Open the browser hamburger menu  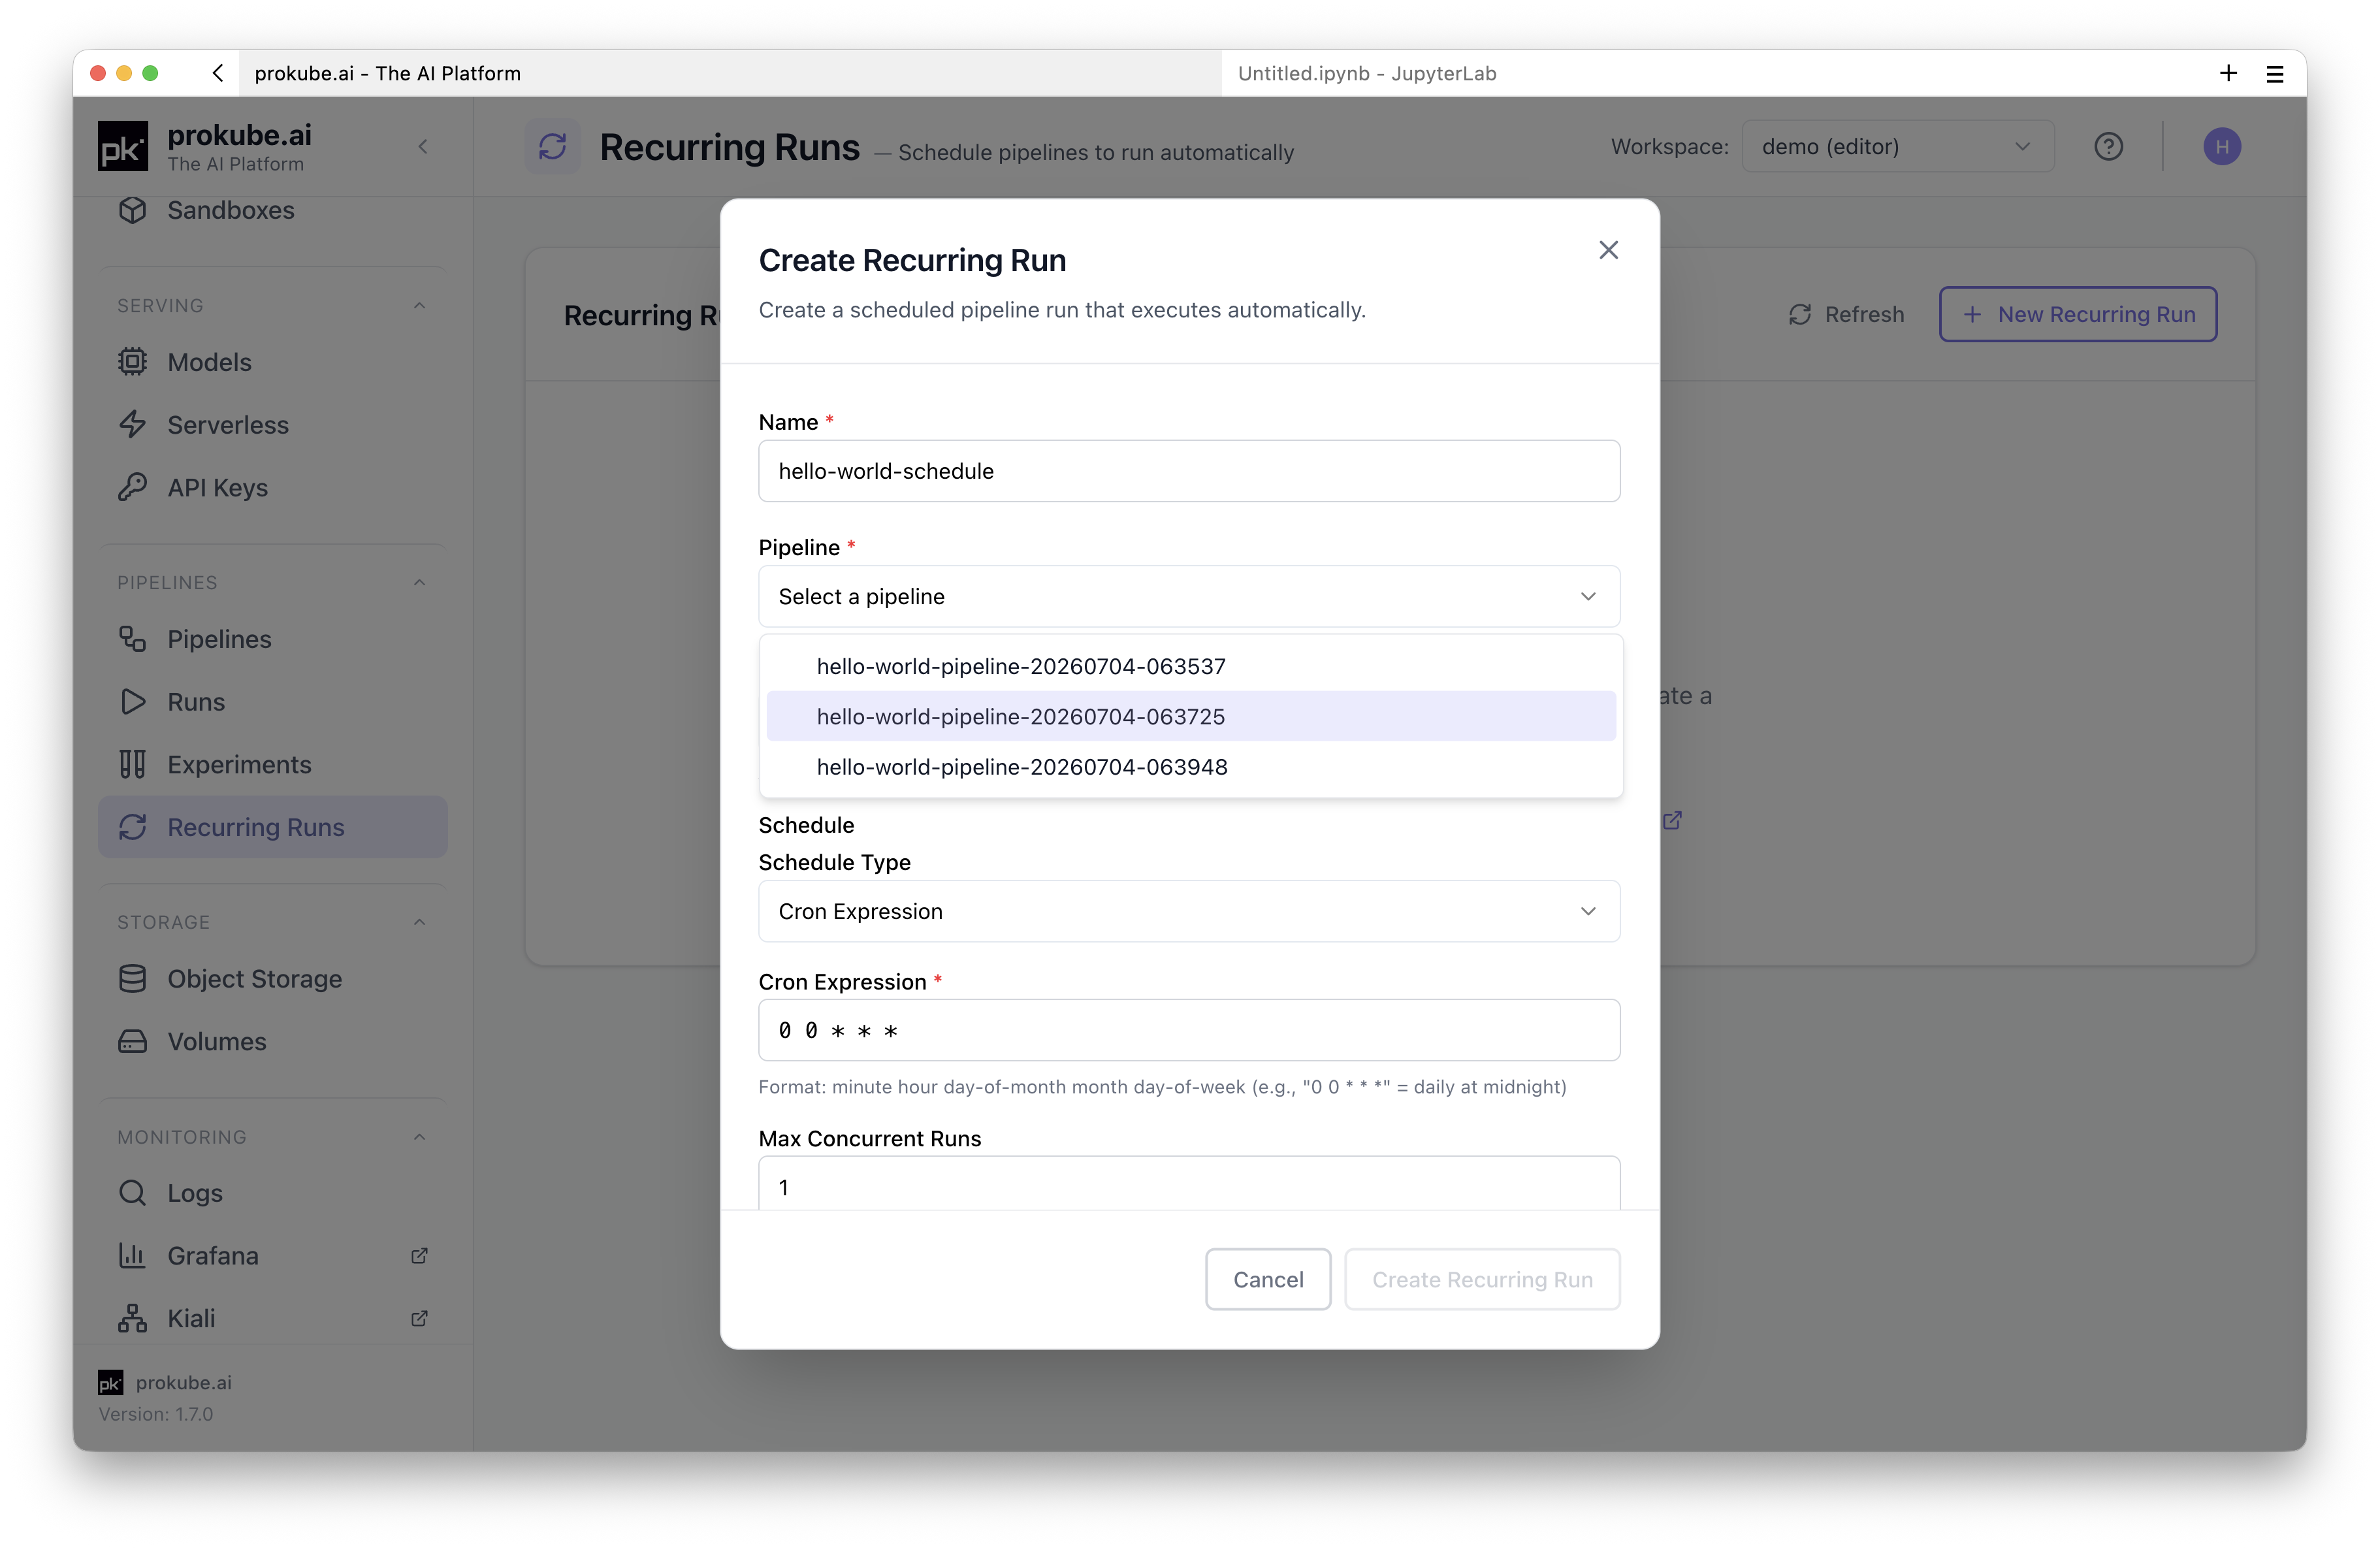point(2275,74)
